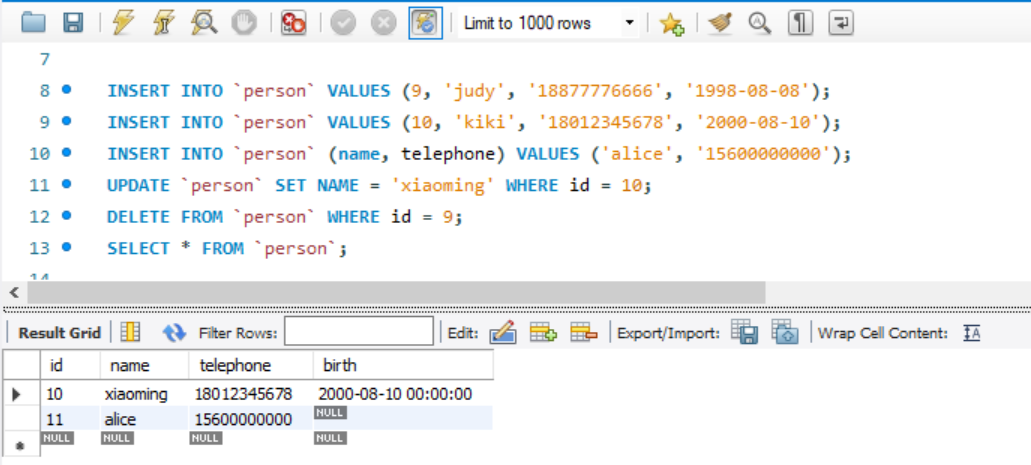Beautify the query with broom icon
The width and height of the screenshot is (1031, 465).
(x=721, y=23)
